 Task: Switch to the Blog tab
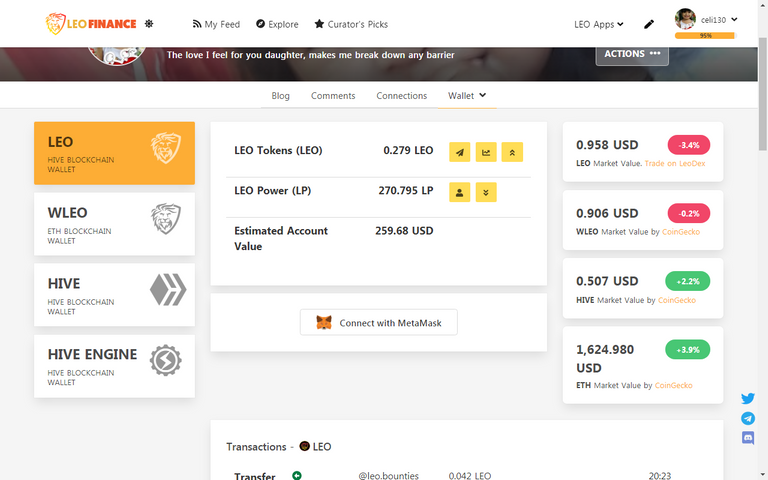point(281,96)
